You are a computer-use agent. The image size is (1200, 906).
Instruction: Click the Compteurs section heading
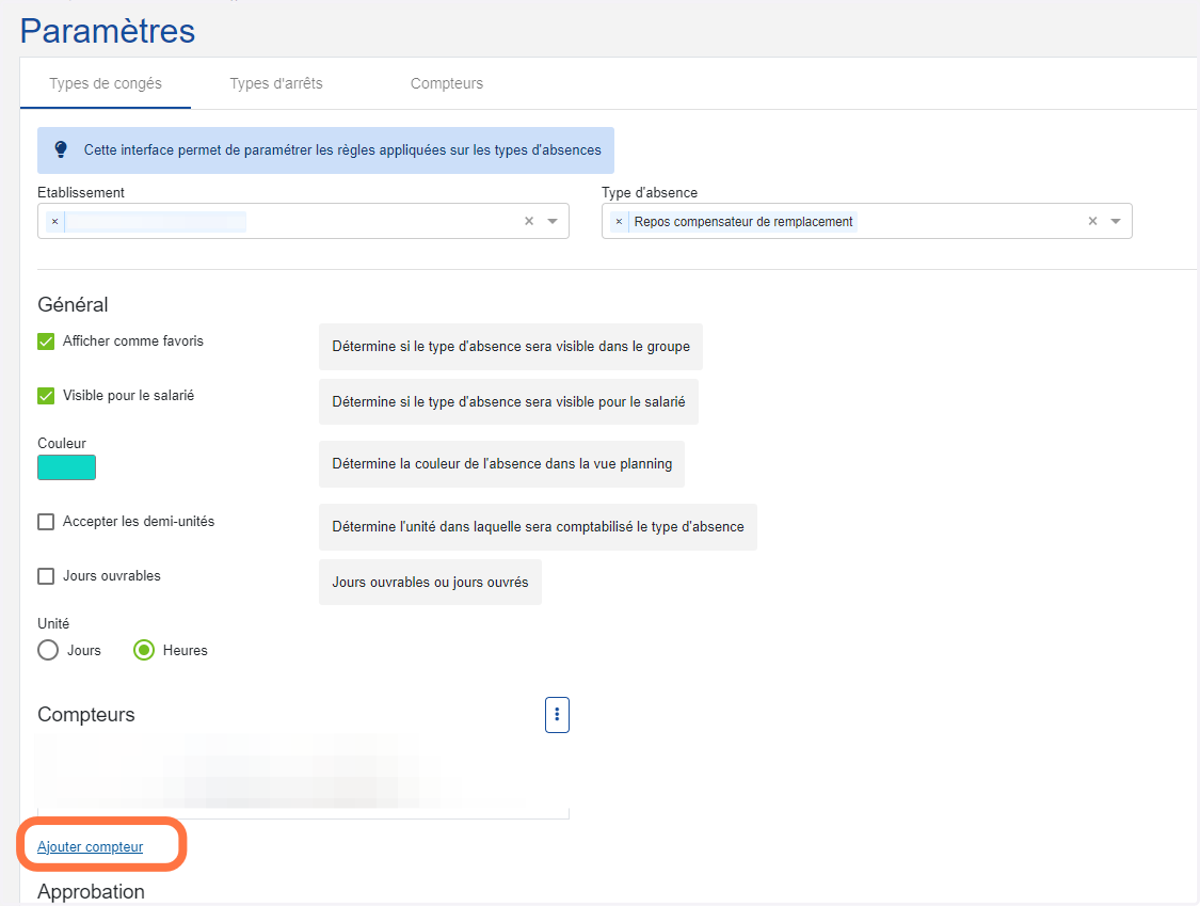click(x=86, y=715)
